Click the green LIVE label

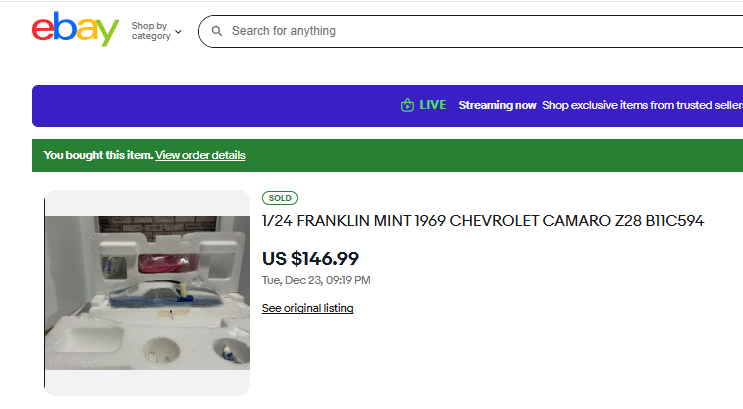click(433, 105)
